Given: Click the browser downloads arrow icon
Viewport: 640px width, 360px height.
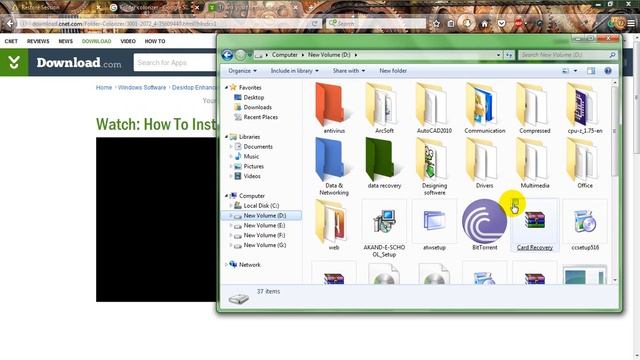Looking at the screenshot, I should point(468,23).
